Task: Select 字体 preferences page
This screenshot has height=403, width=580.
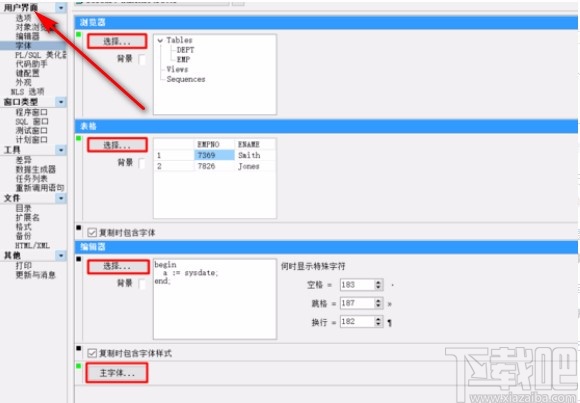Action: (x=23, y=46)
